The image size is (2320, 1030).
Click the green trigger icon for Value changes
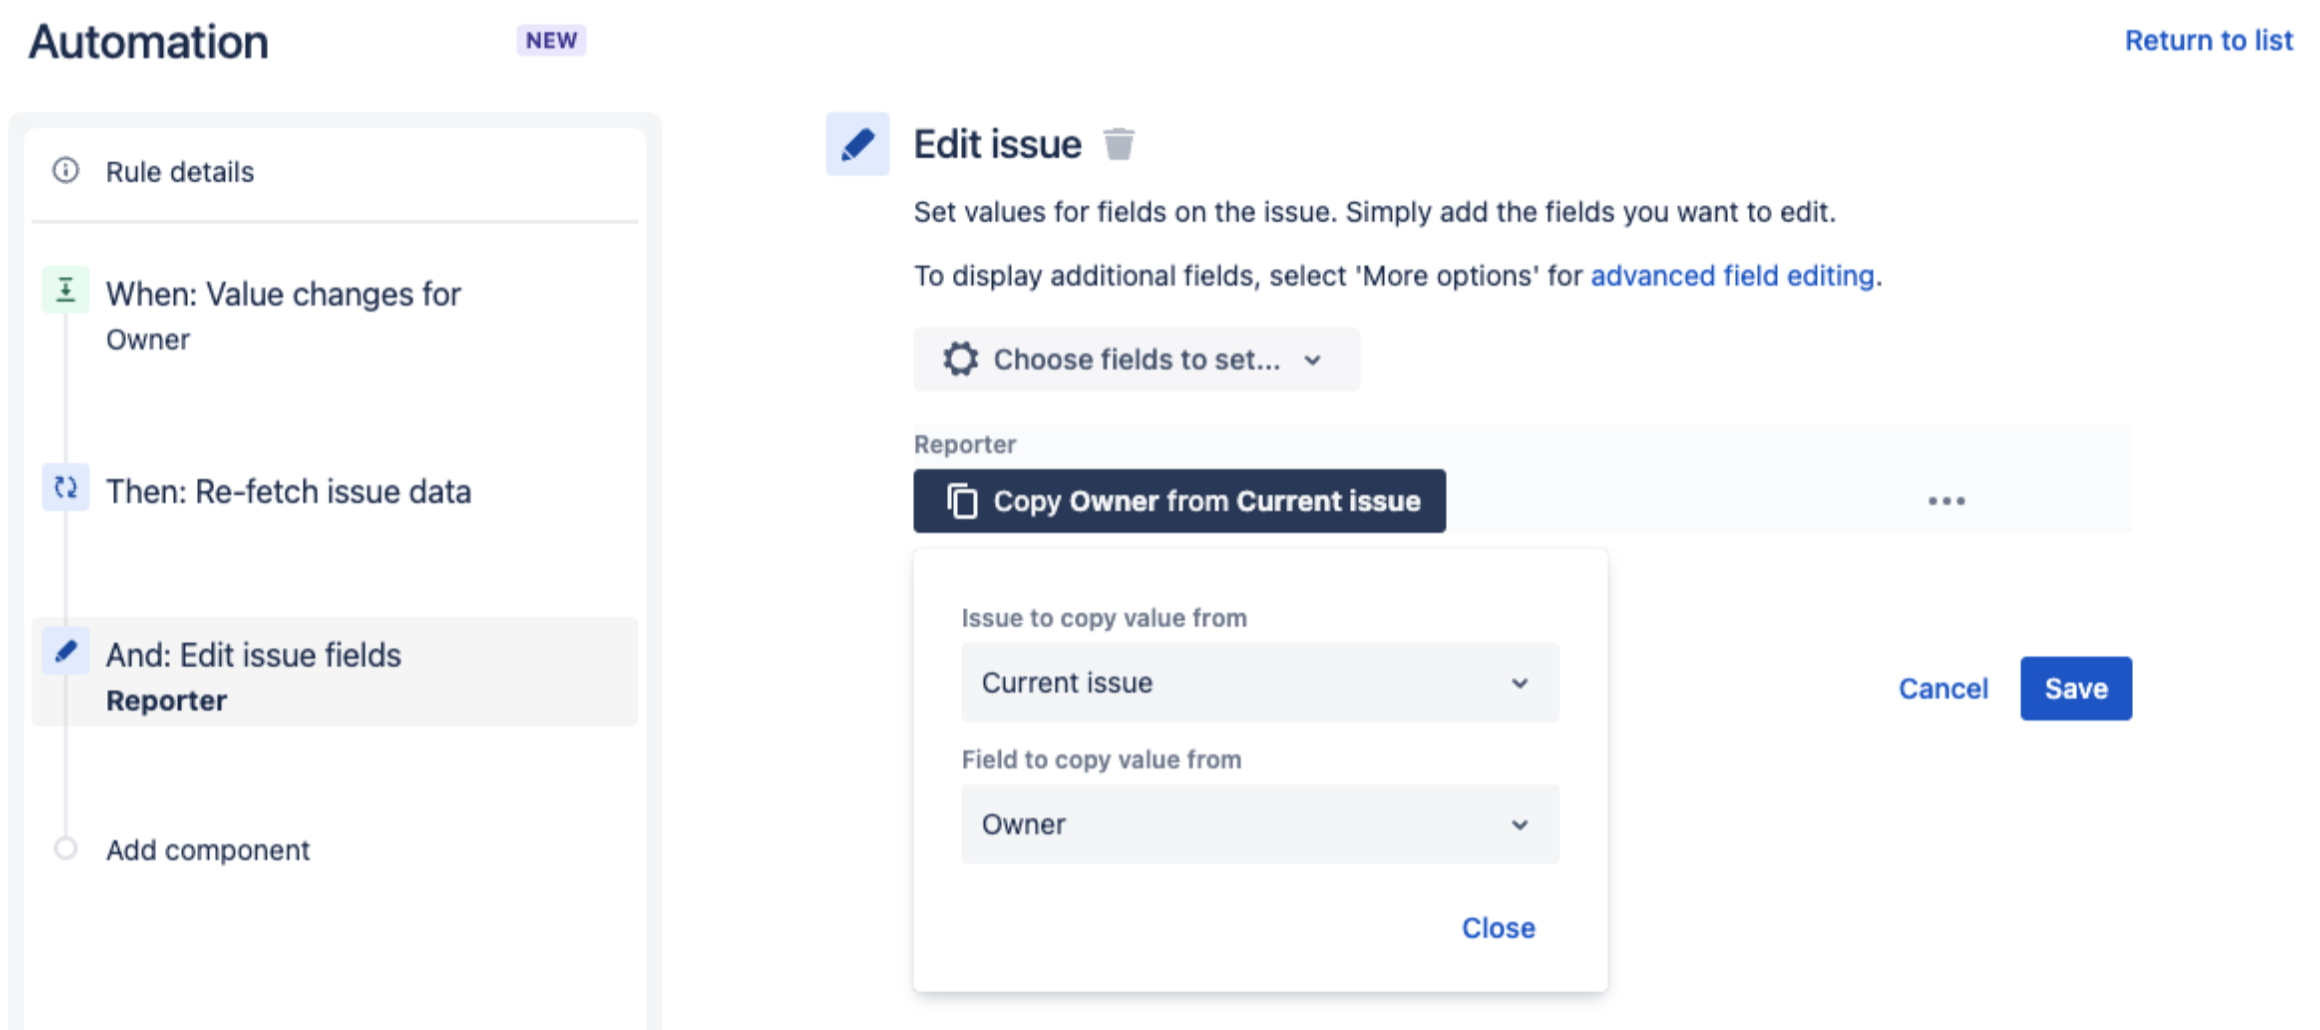click(66, 291)
